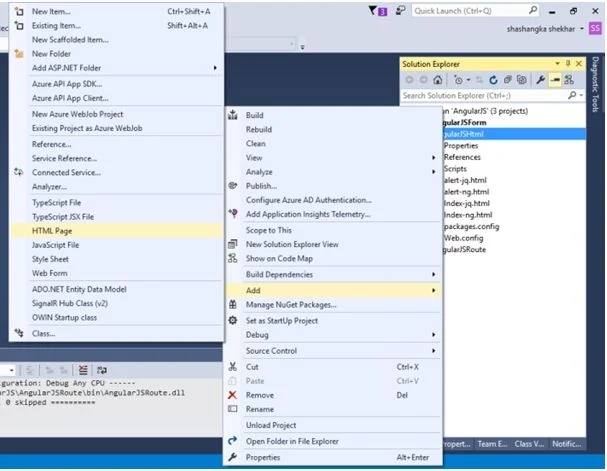
Task: Select packages.config in Solution Explorer
Action: [x=472, y=226]
